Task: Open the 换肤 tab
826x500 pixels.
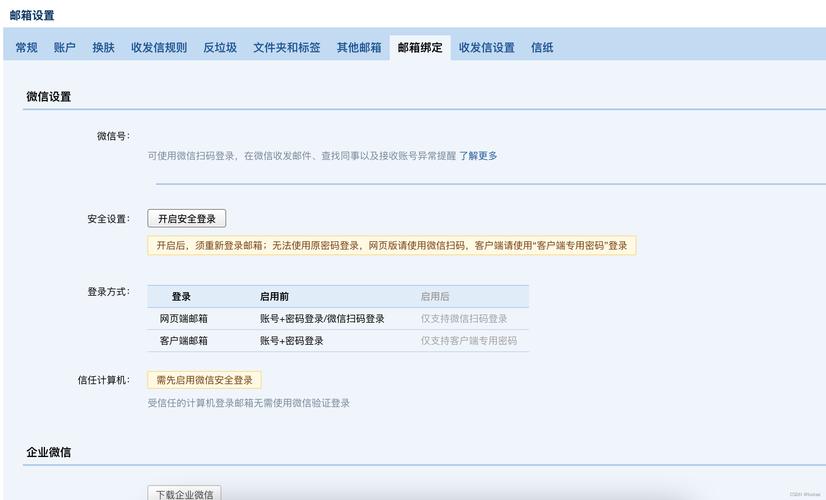Action: click(103, 47)
